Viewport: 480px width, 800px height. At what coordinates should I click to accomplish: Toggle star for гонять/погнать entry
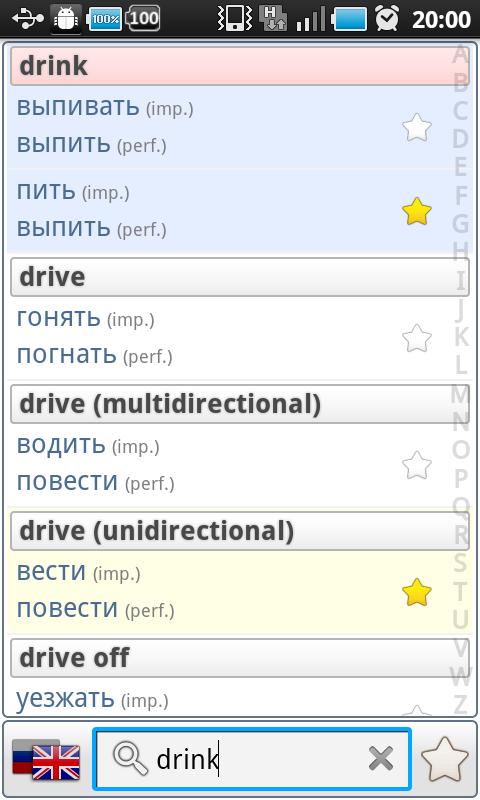pos(417,338)
